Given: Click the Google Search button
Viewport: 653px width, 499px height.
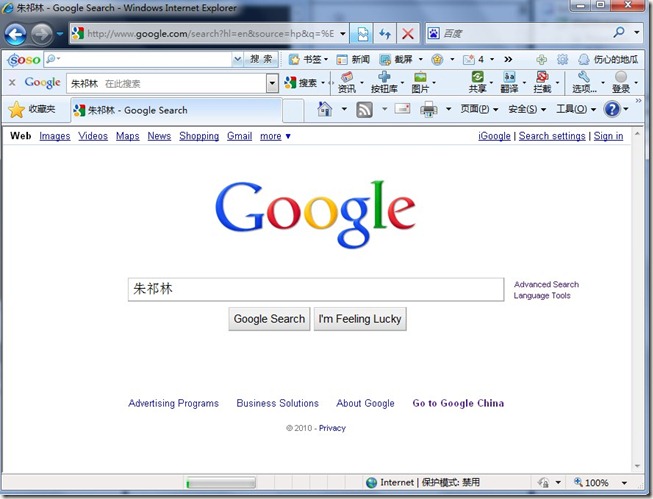Looking at the screenshot, I should coord(269,319).
